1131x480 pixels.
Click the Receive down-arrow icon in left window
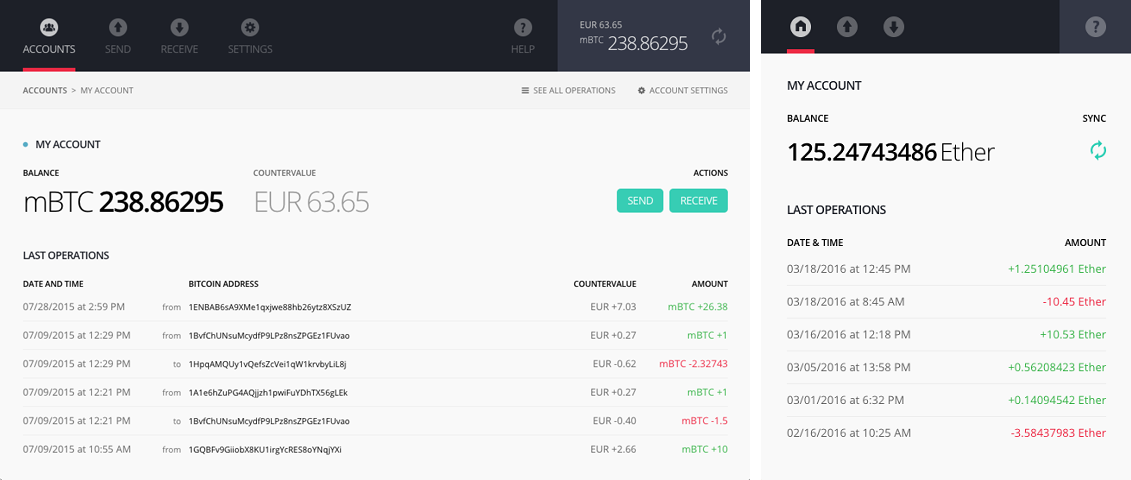pyautogui.click(x=180, y=27)
